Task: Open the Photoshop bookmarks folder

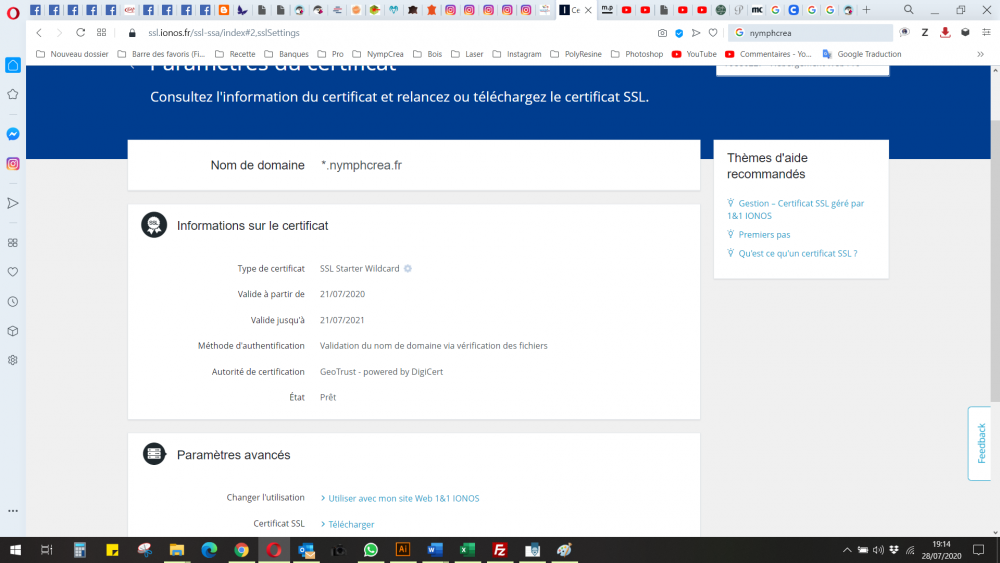Action: 637,54
